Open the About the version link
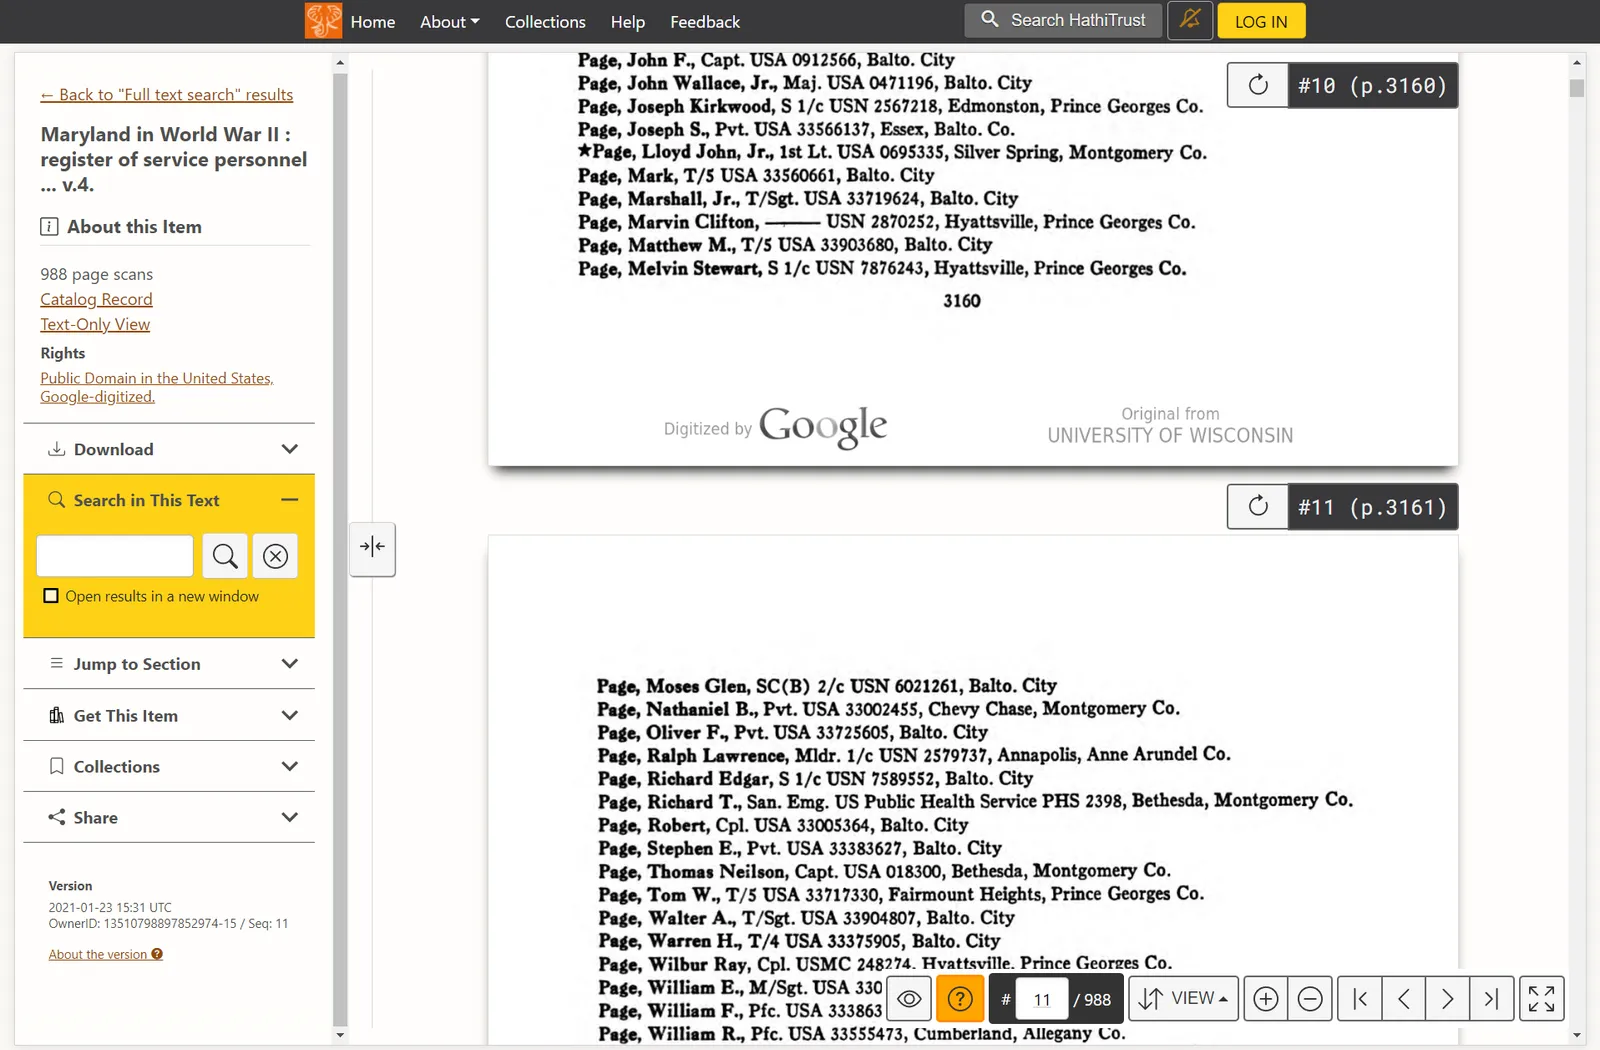The width and height of the screenshot is (1600, 1050). click(x=98, y=955)
